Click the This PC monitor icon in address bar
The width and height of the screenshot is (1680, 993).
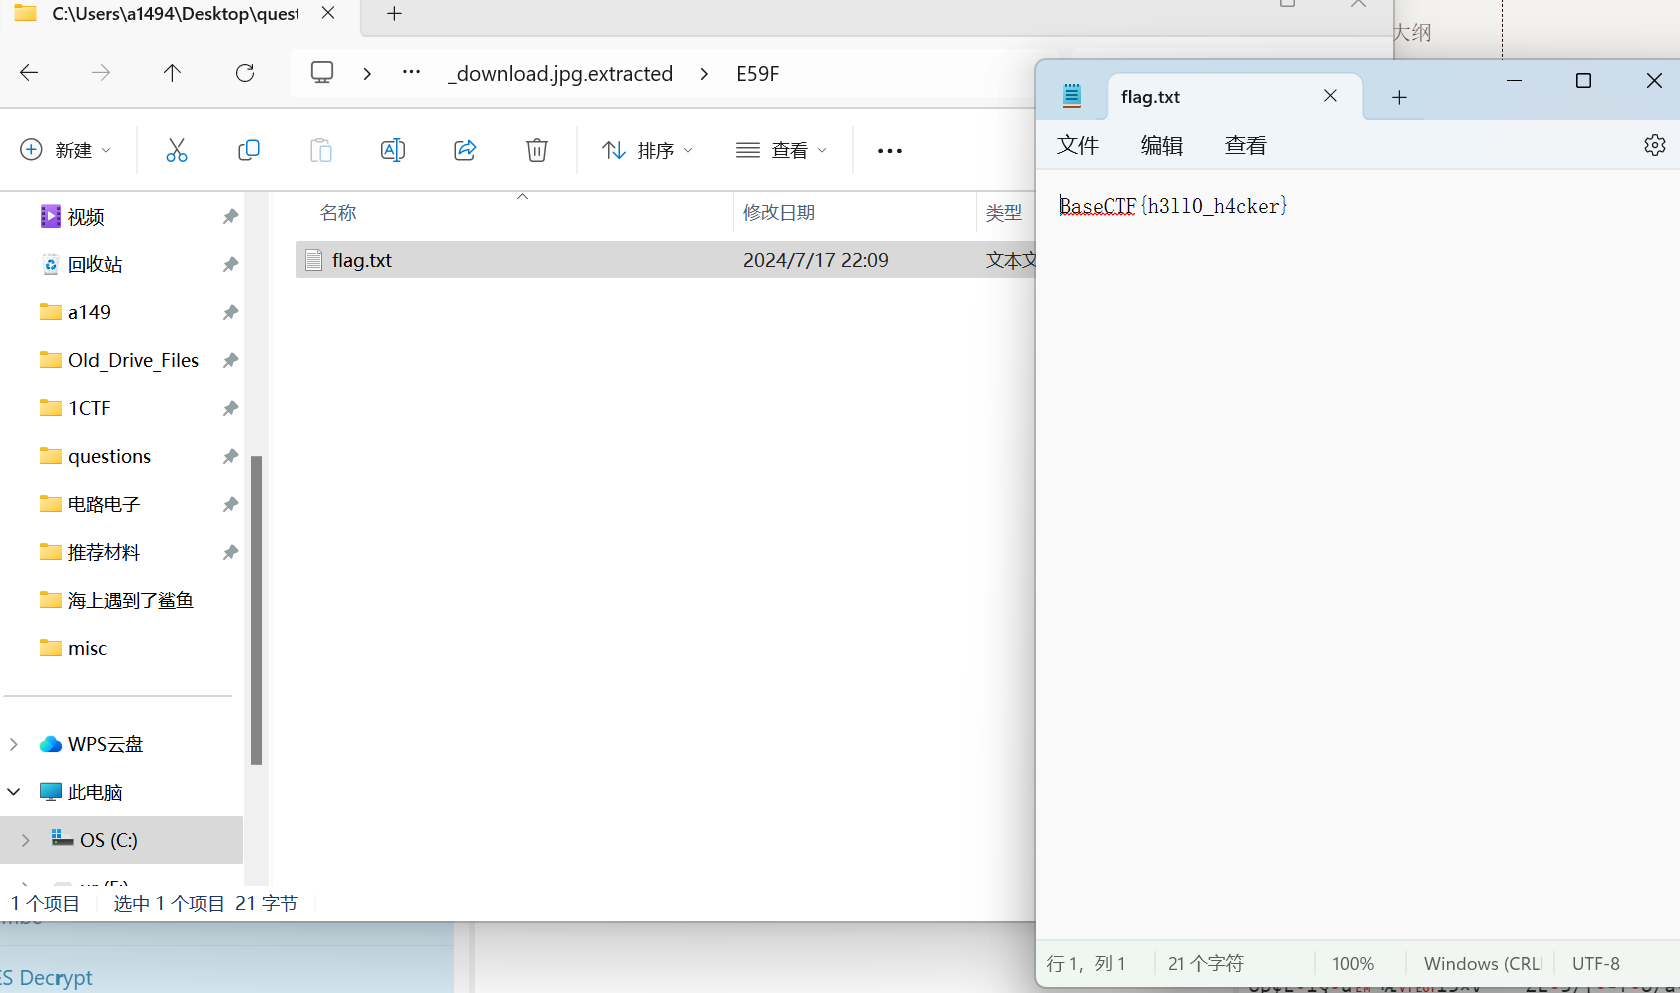click(x=322, y=73)
